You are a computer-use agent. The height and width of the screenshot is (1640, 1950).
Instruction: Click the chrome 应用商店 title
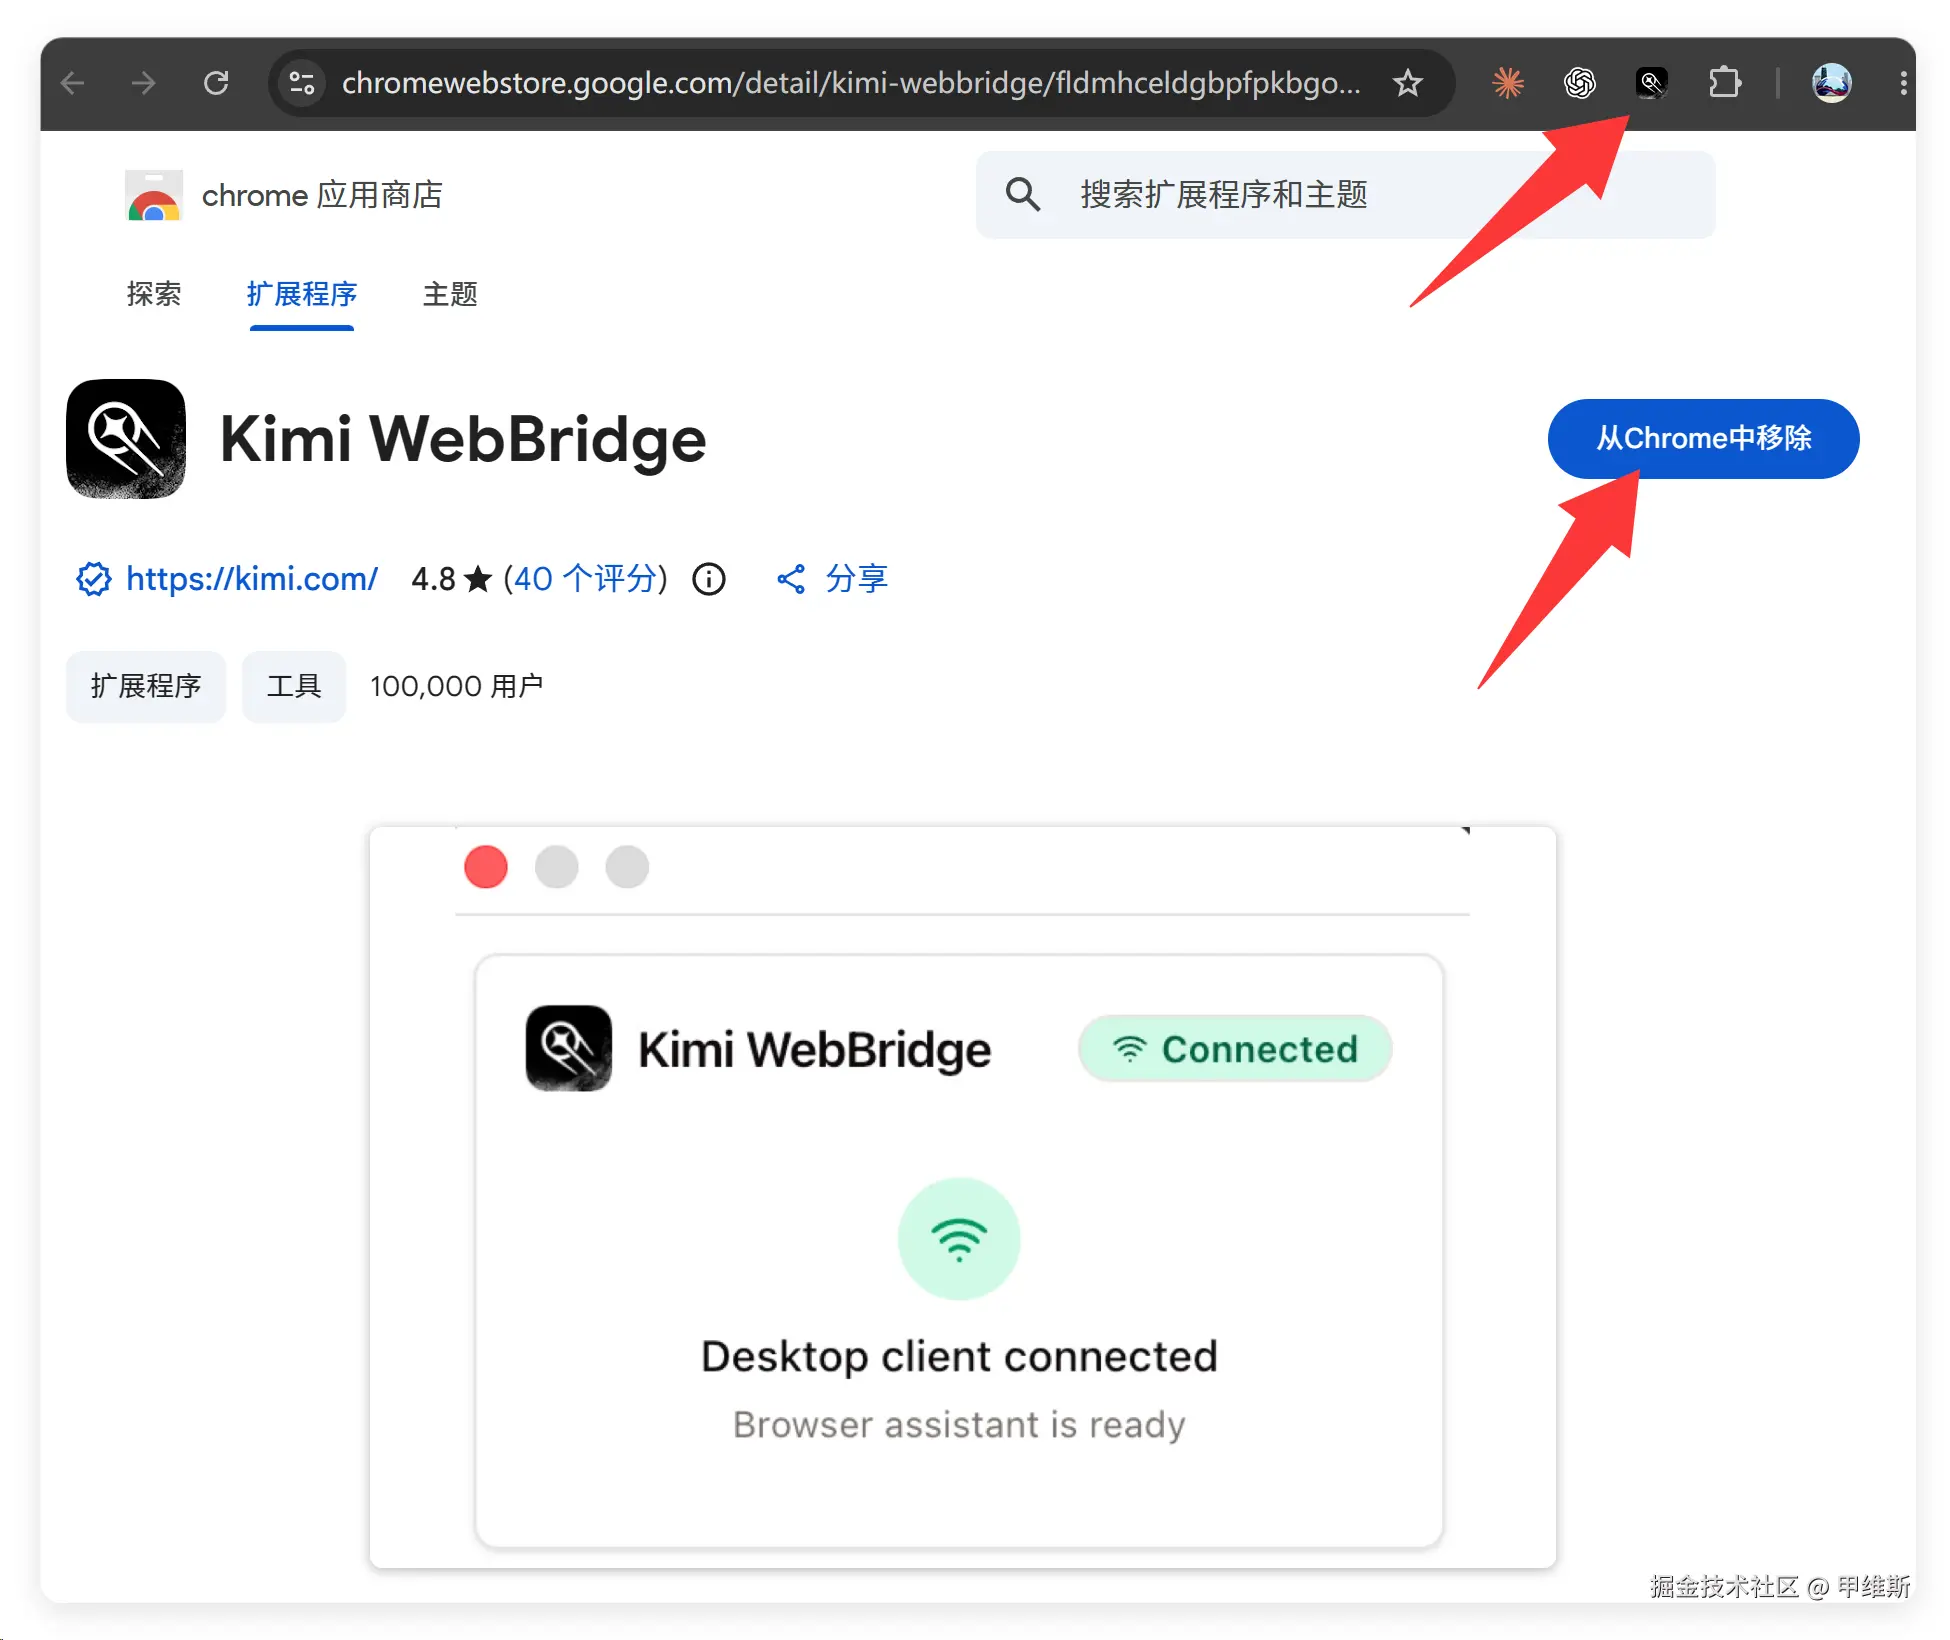(x=322, y=195)
